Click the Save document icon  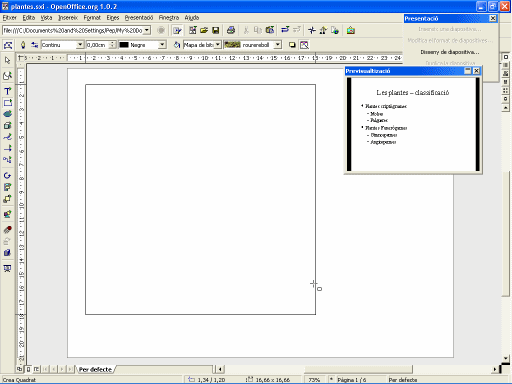point(216,30)
